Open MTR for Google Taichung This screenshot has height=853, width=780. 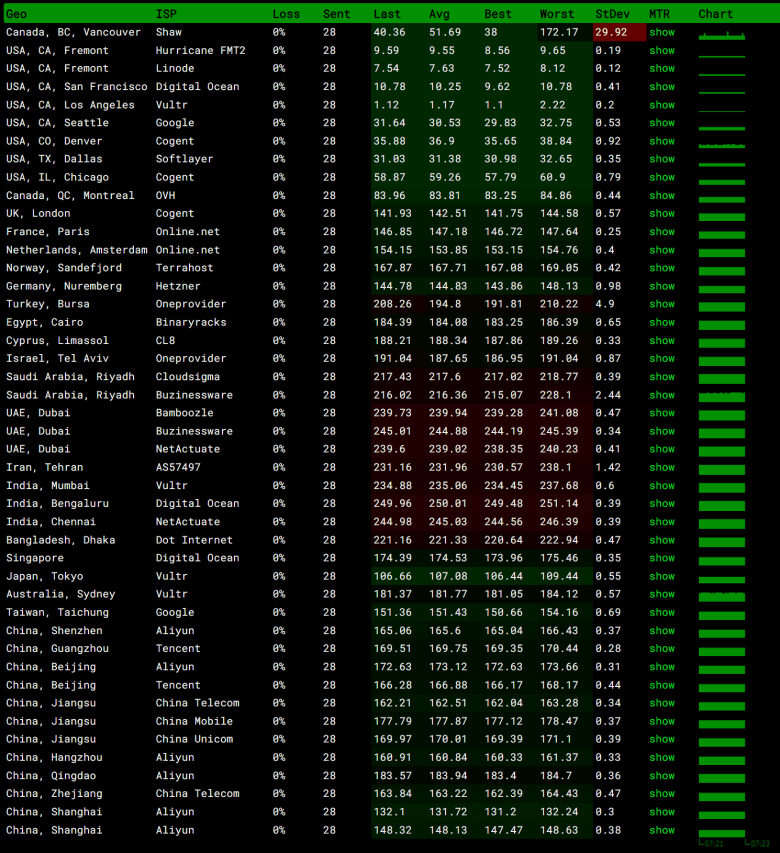pos(661,613)
